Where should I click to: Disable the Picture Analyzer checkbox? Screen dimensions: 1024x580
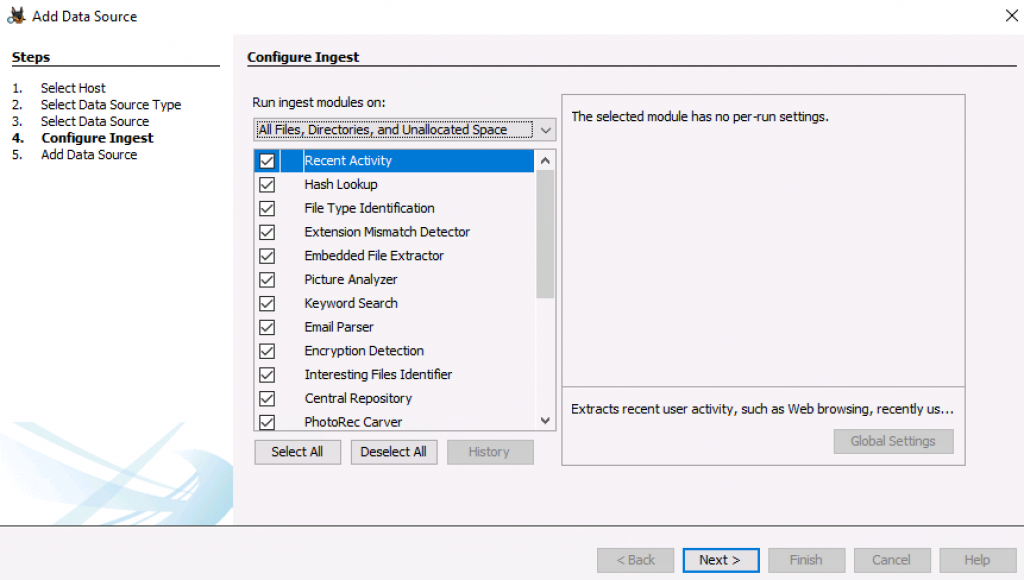pos(267,280)
